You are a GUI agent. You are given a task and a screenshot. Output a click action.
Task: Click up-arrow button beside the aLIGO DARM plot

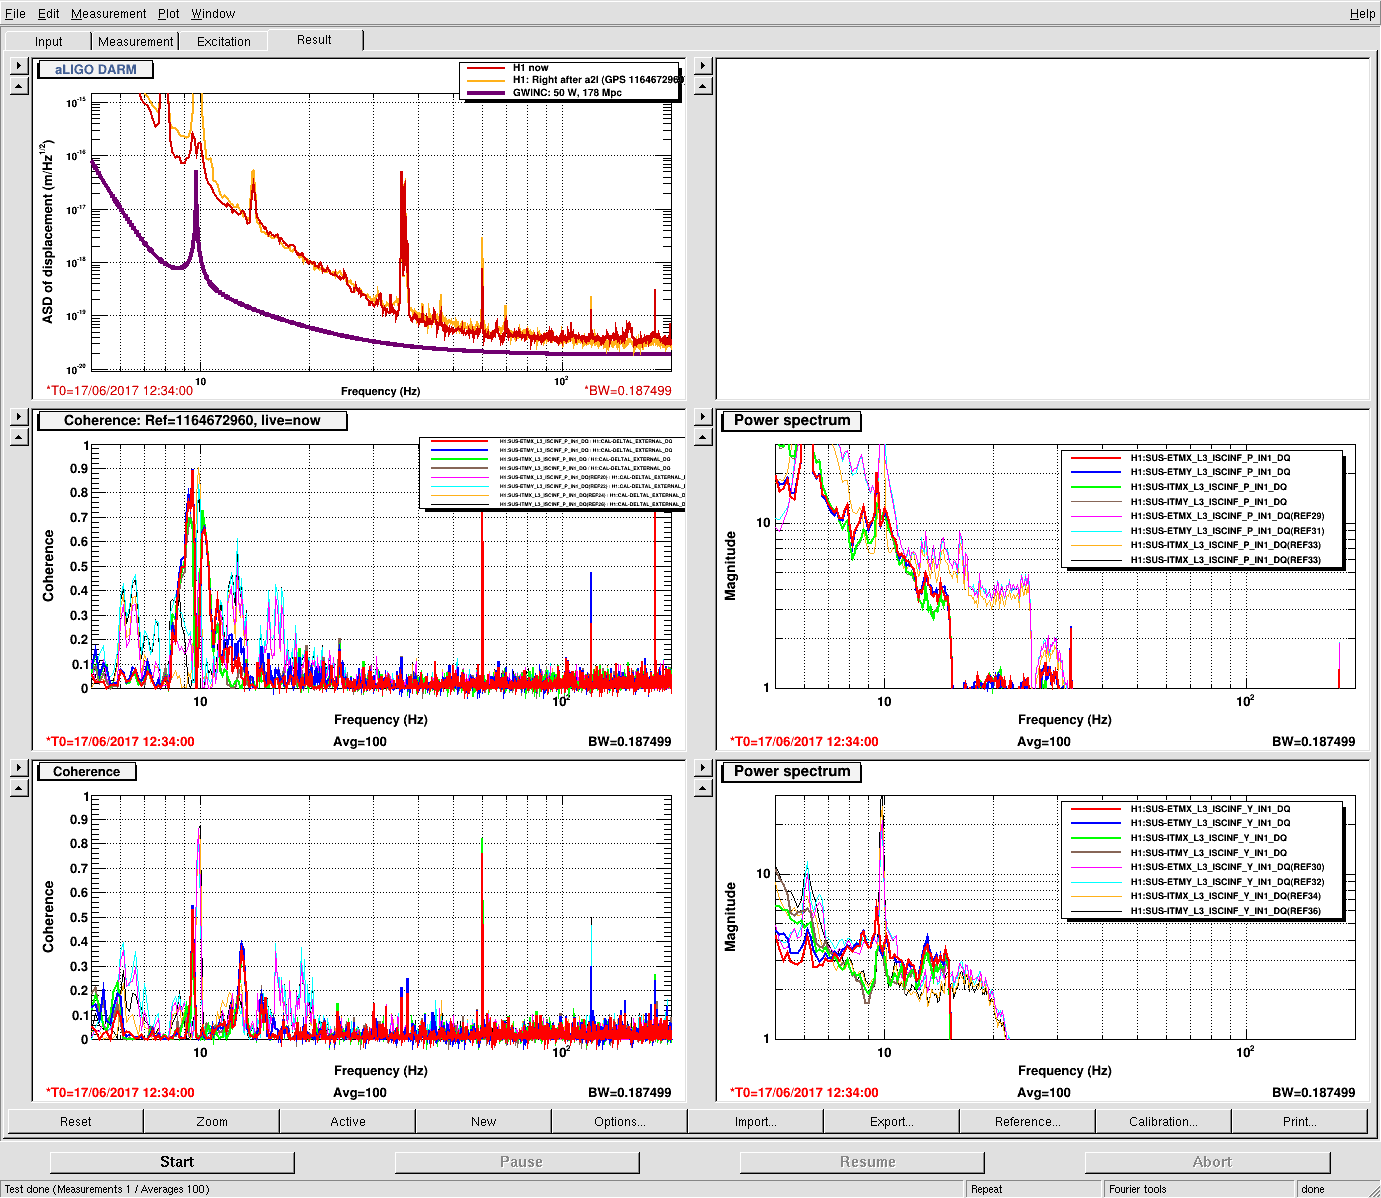click(x=18, y=86)
